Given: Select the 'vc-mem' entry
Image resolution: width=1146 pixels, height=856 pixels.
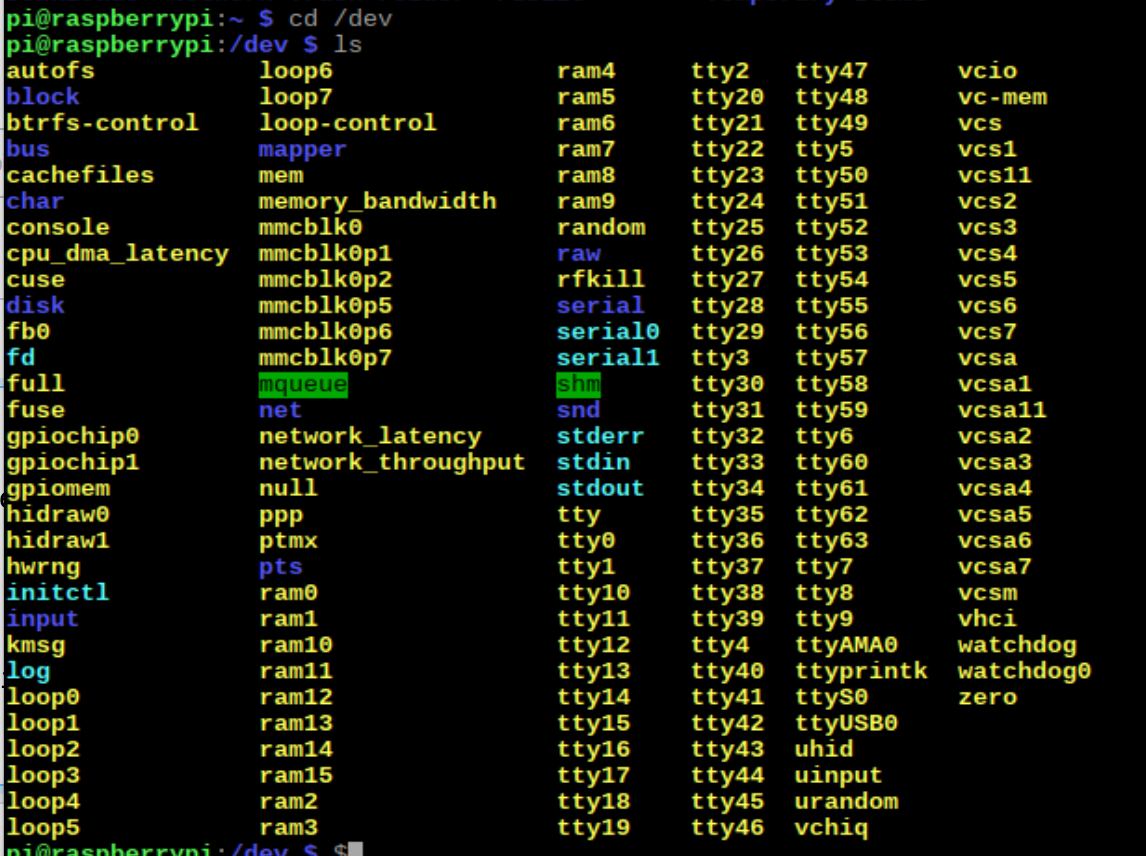Looking at the screenshot, I should [x=1003, y=96].
